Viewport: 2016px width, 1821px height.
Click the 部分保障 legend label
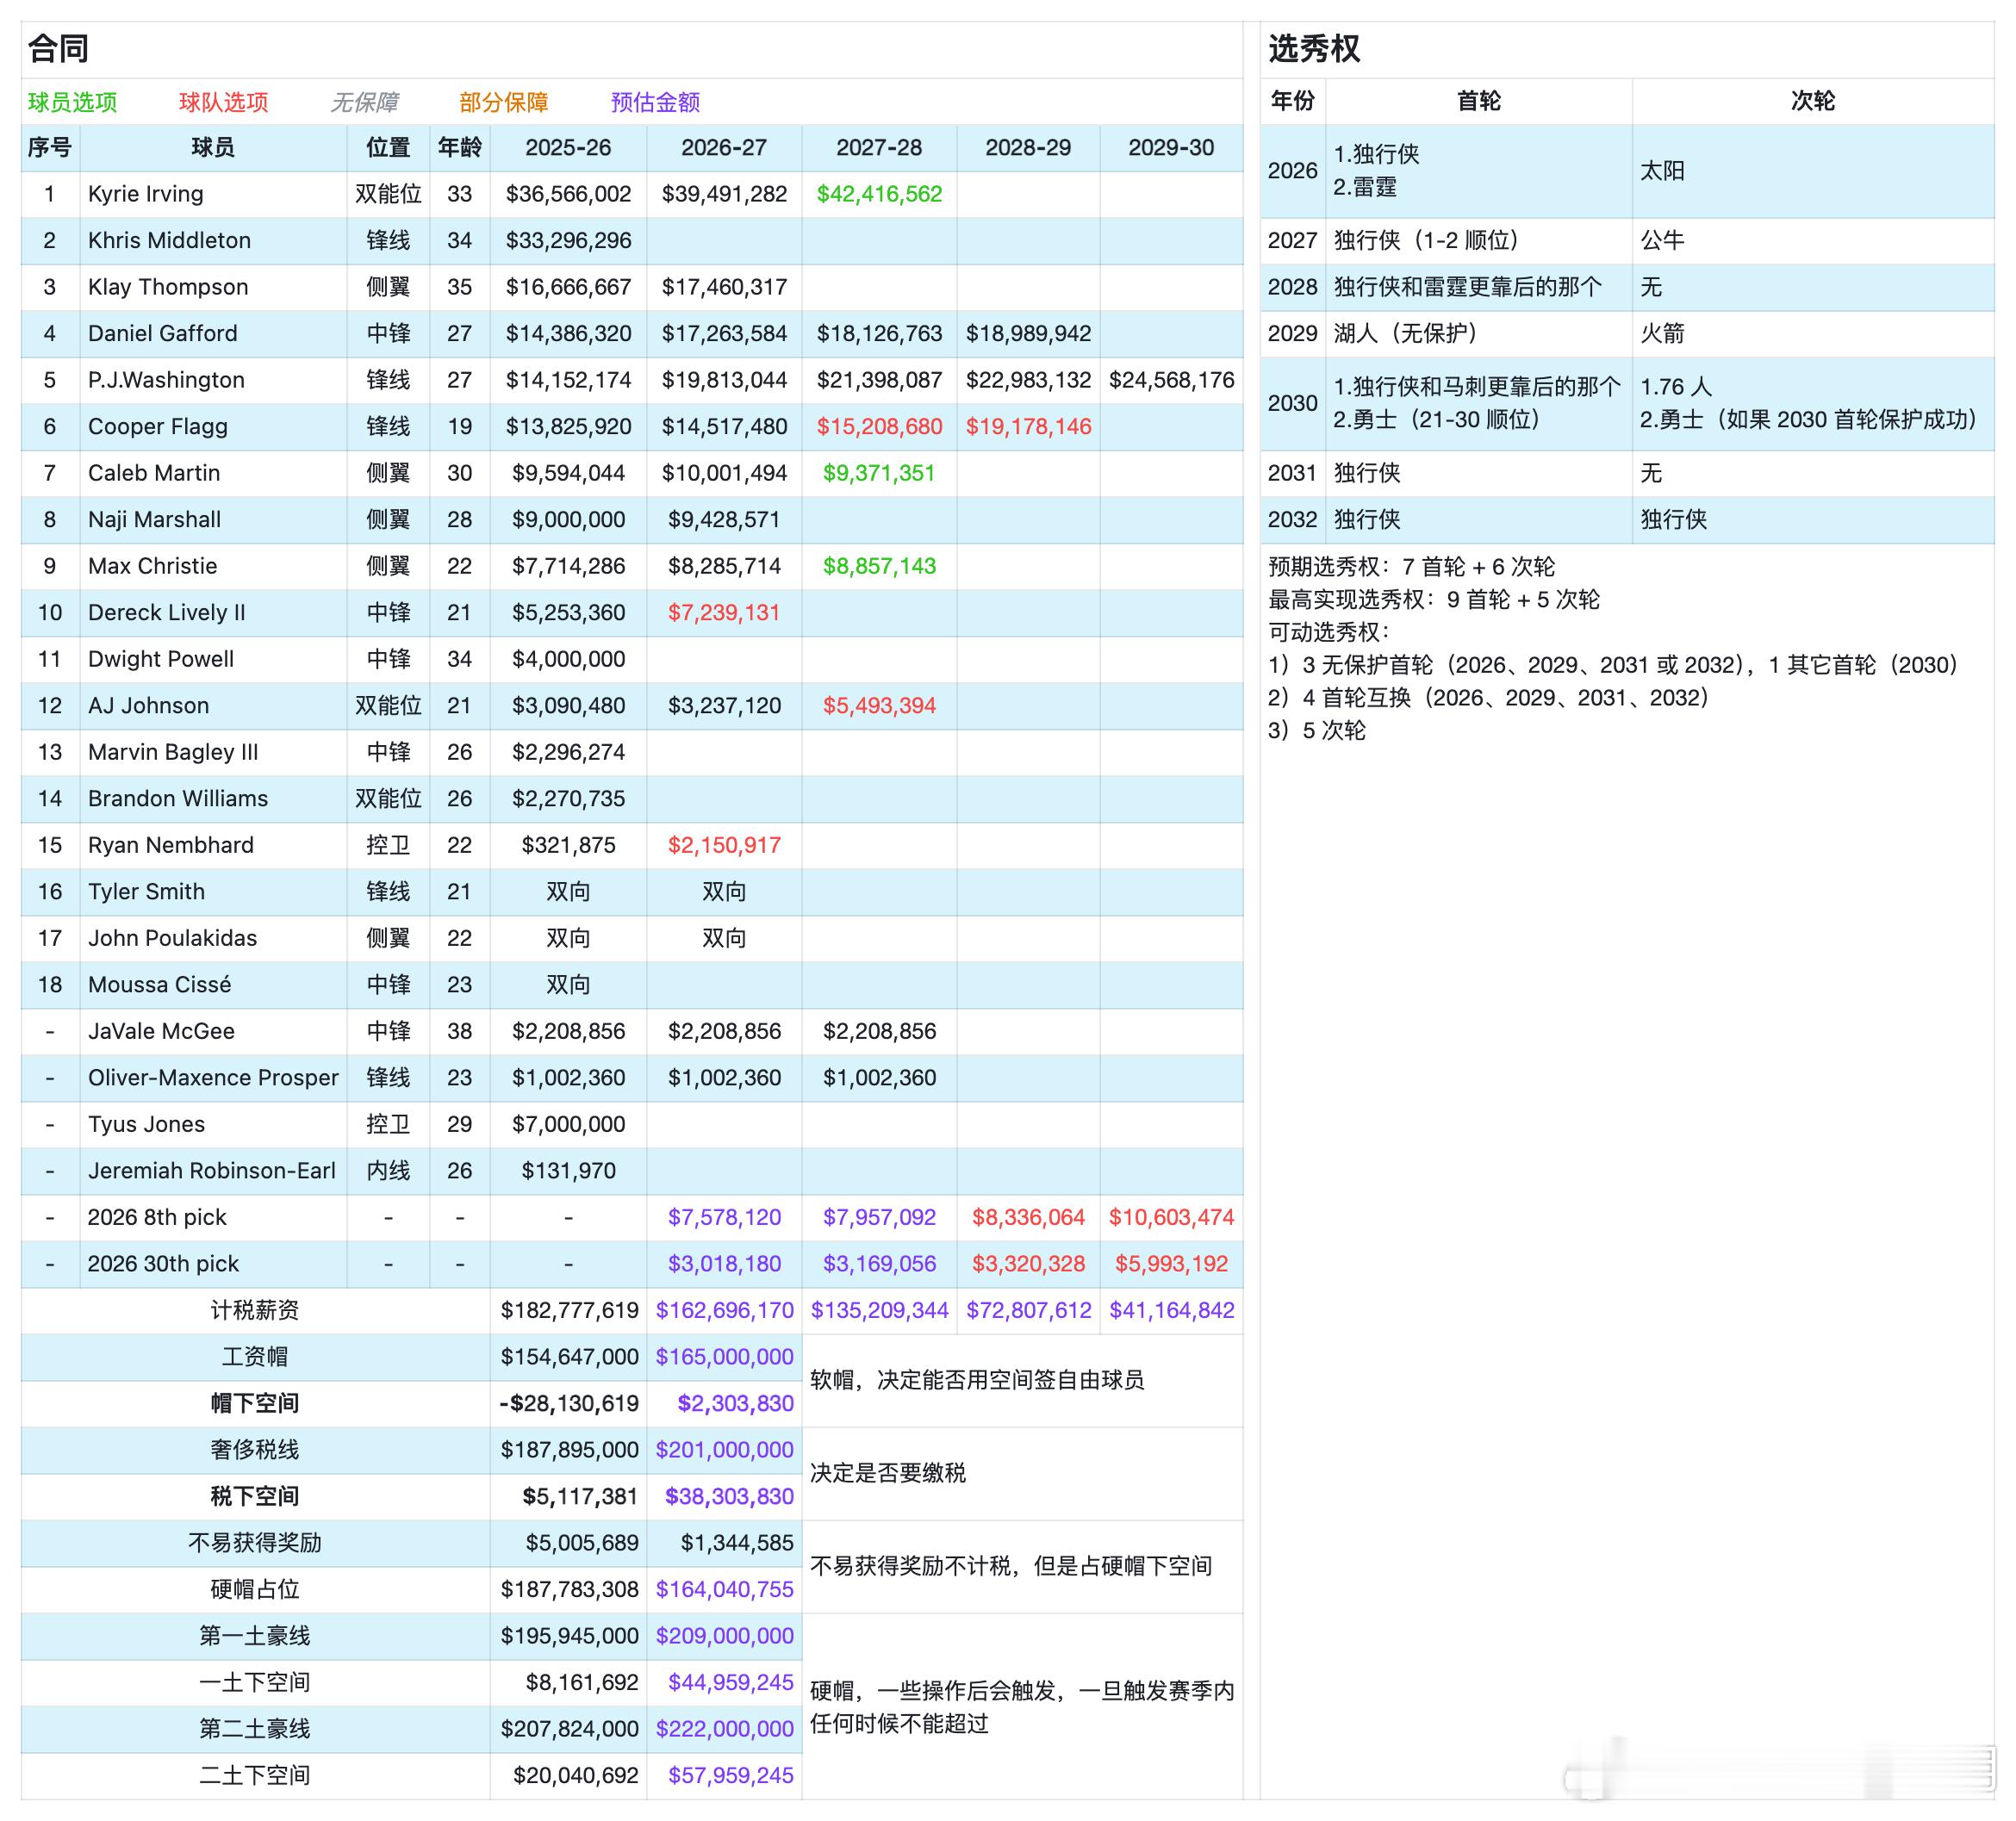point(504,102)
